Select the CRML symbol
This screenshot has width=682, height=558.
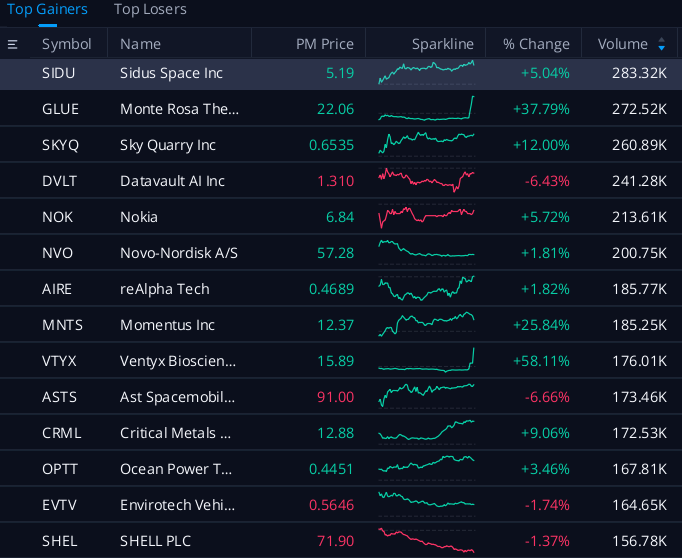pos(62,433)
